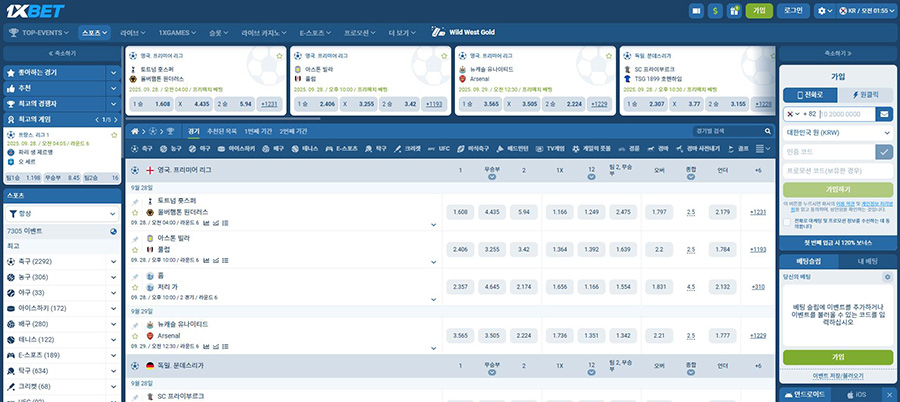Expand the 최고의 경쟁자 section arrow
900x402 pixels.
(x=113, y=104)
